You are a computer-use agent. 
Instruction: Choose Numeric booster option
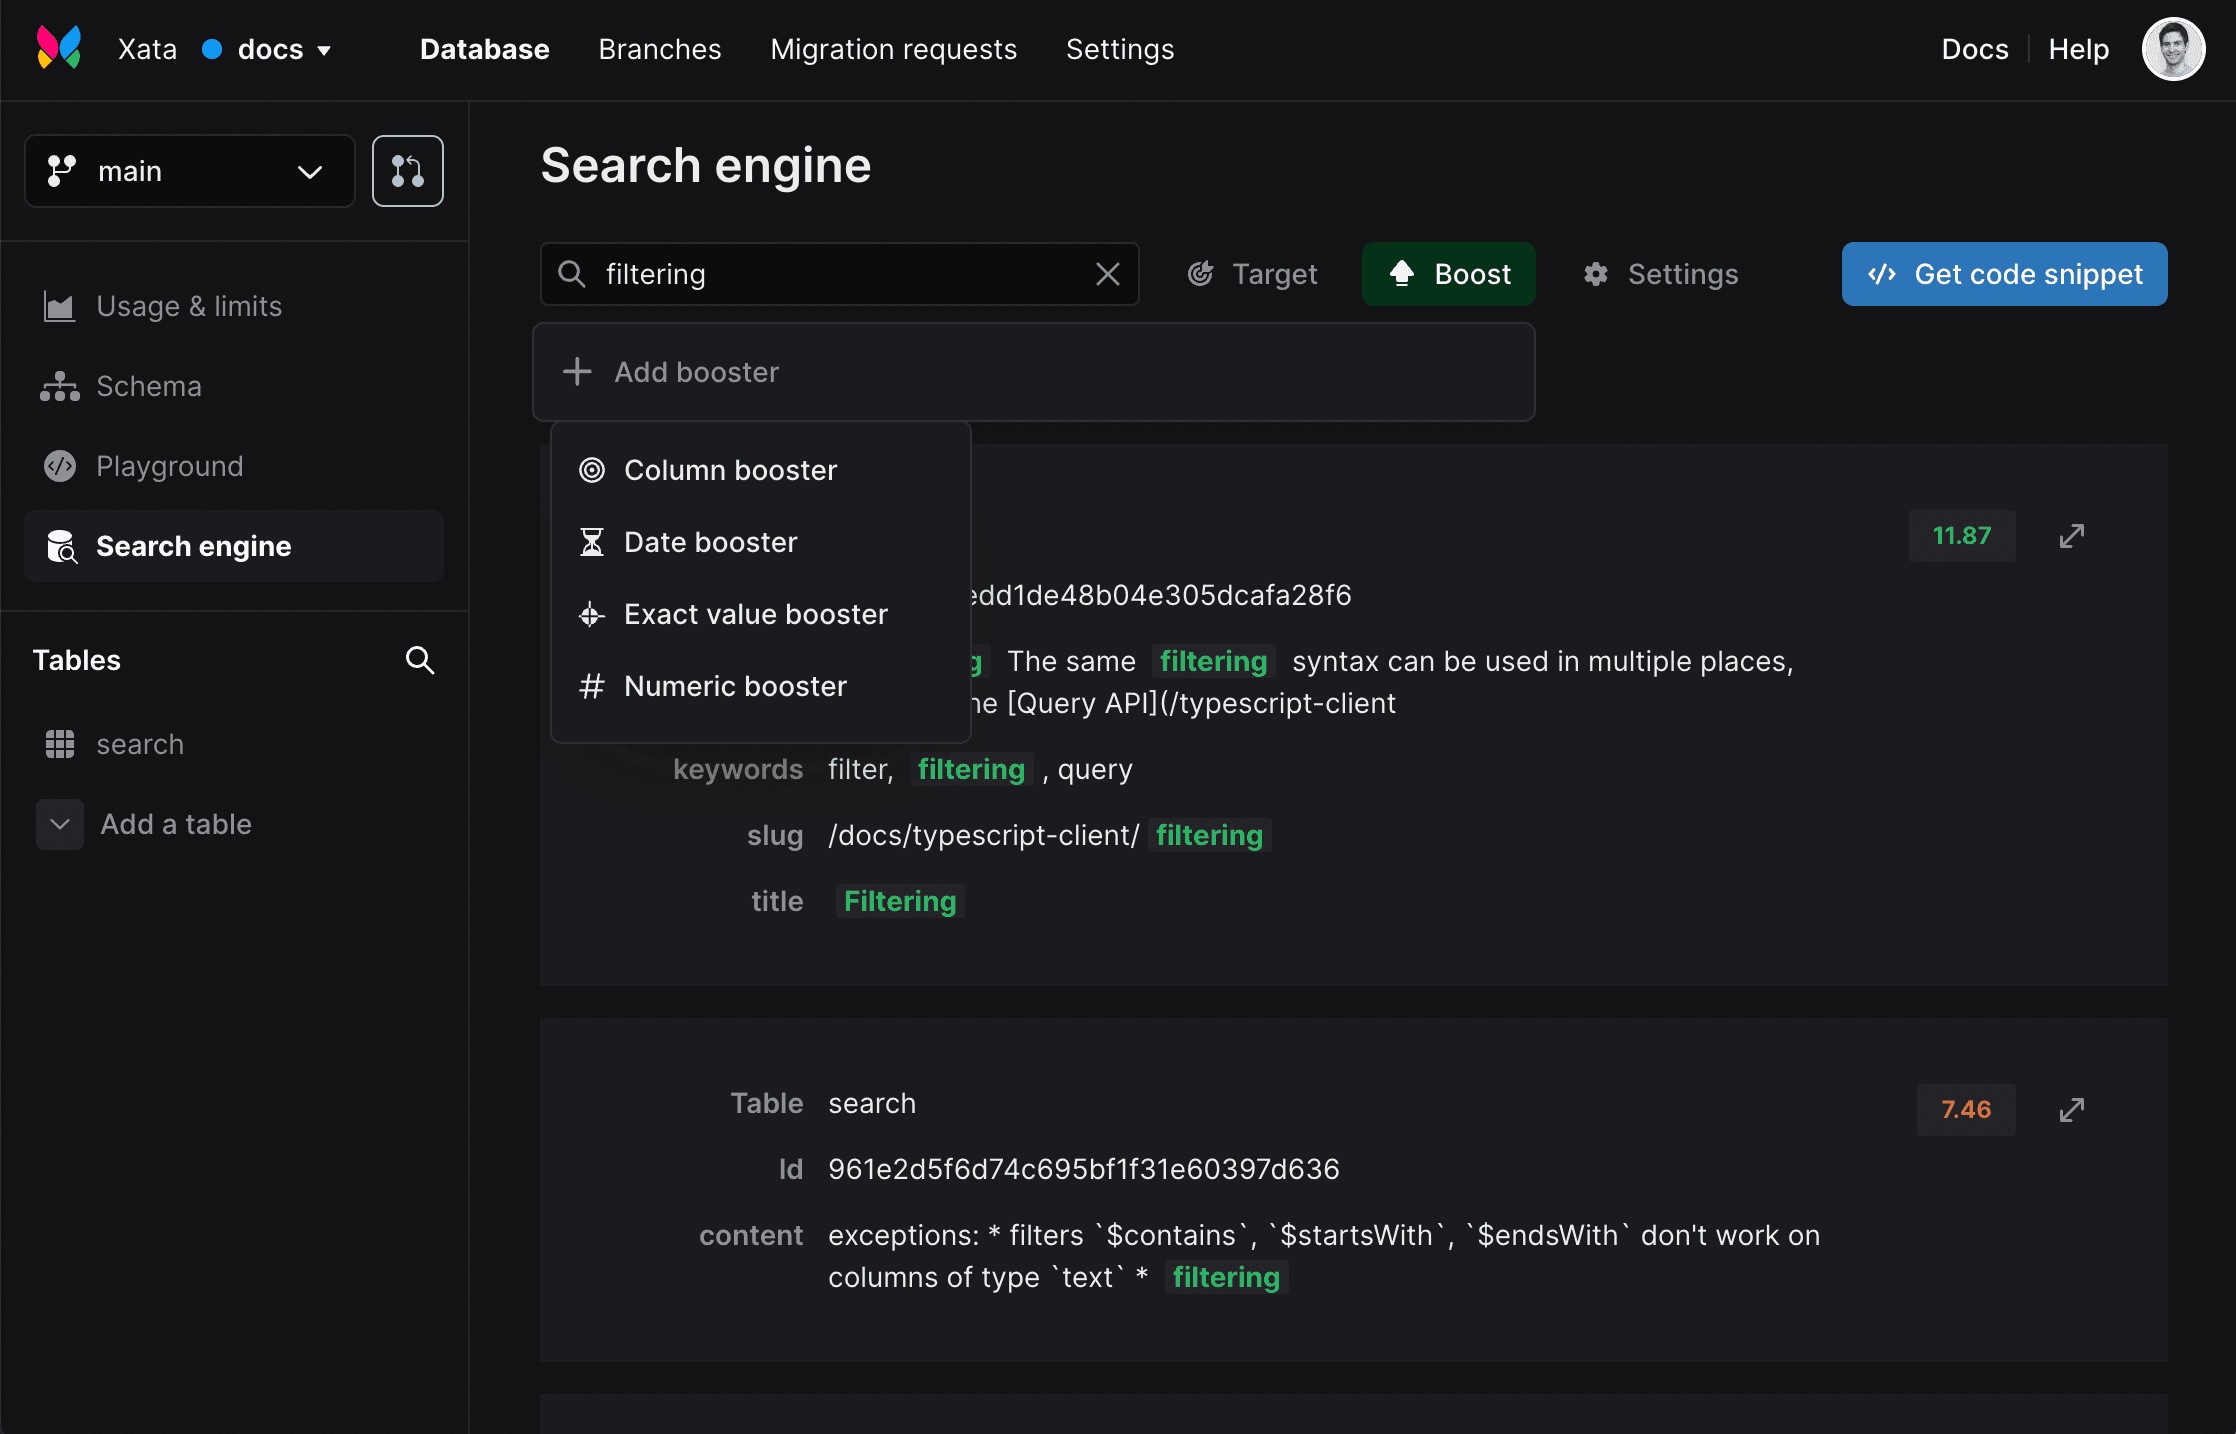tap(761, 686)
